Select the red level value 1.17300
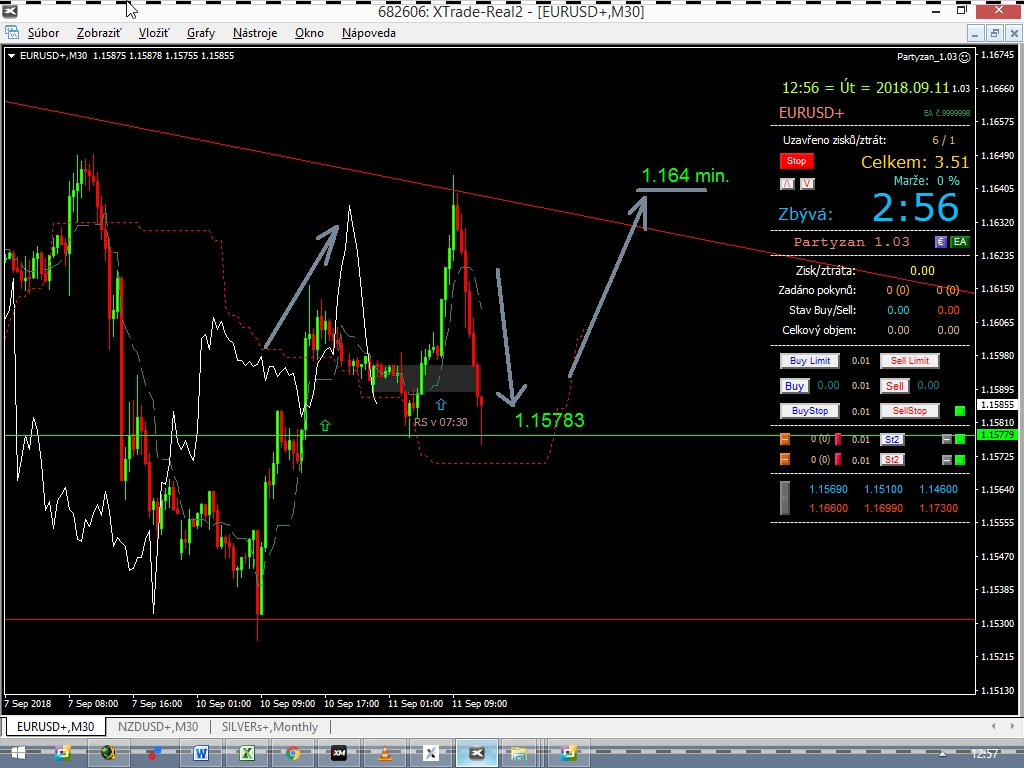1024x768 pixels. point(938,508)
